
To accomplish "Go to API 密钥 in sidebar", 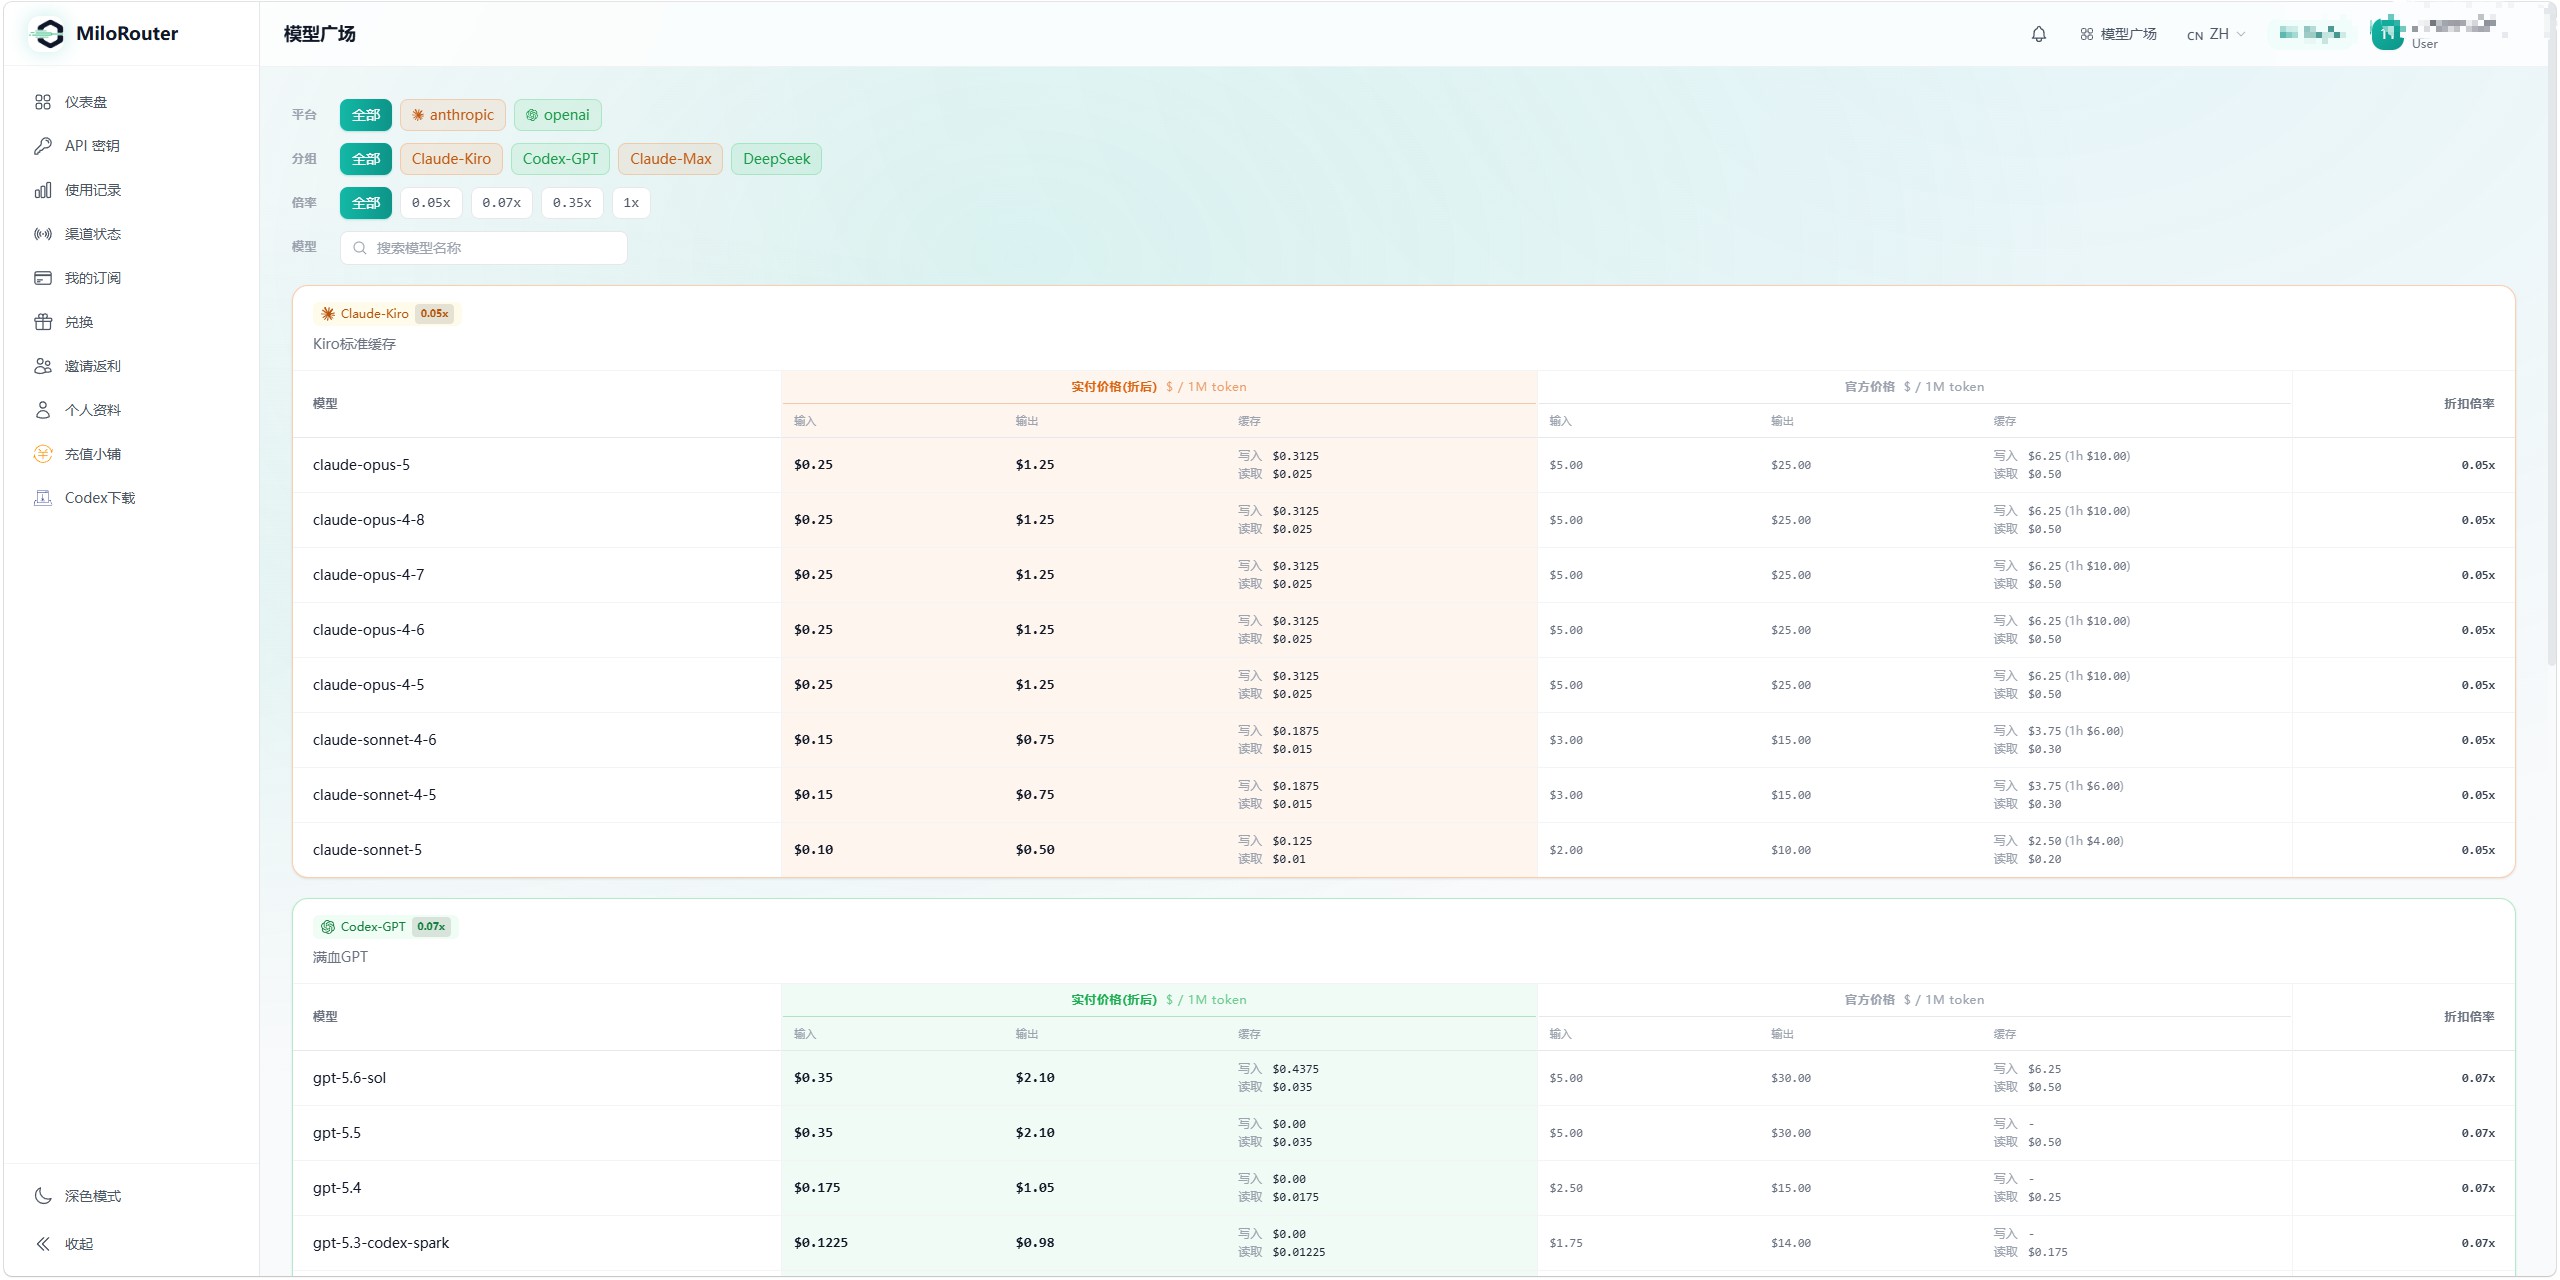I will coord(131,146).
